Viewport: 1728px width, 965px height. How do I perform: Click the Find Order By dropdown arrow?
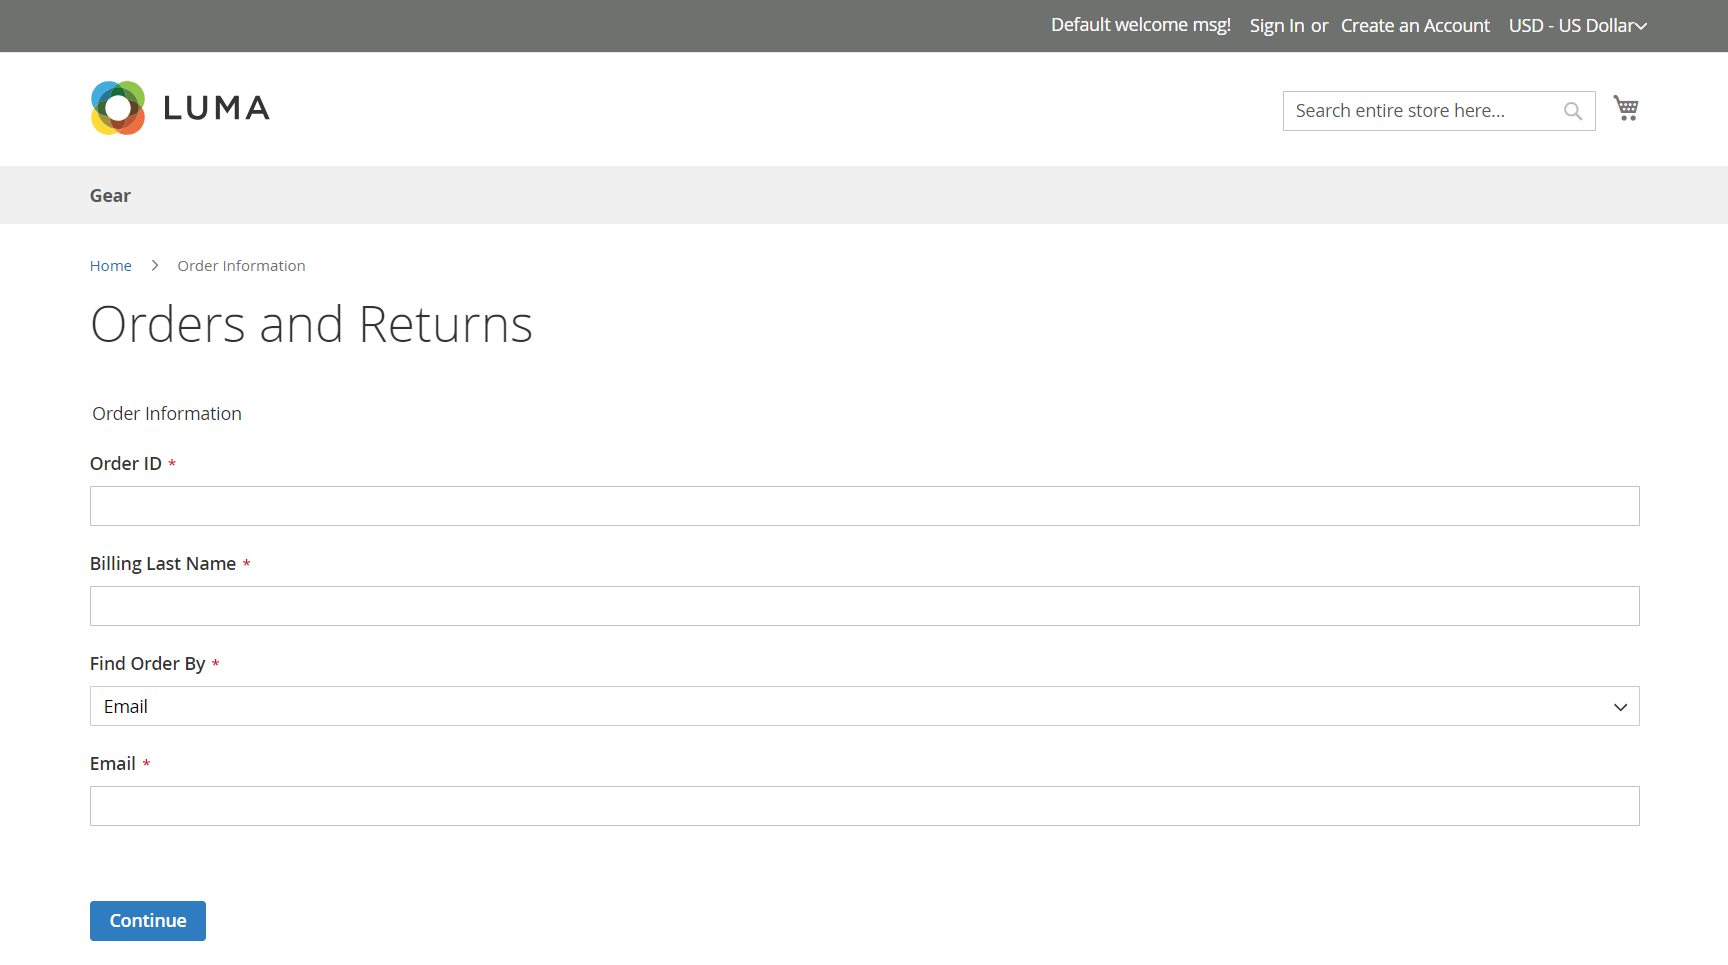(1620, 707)
